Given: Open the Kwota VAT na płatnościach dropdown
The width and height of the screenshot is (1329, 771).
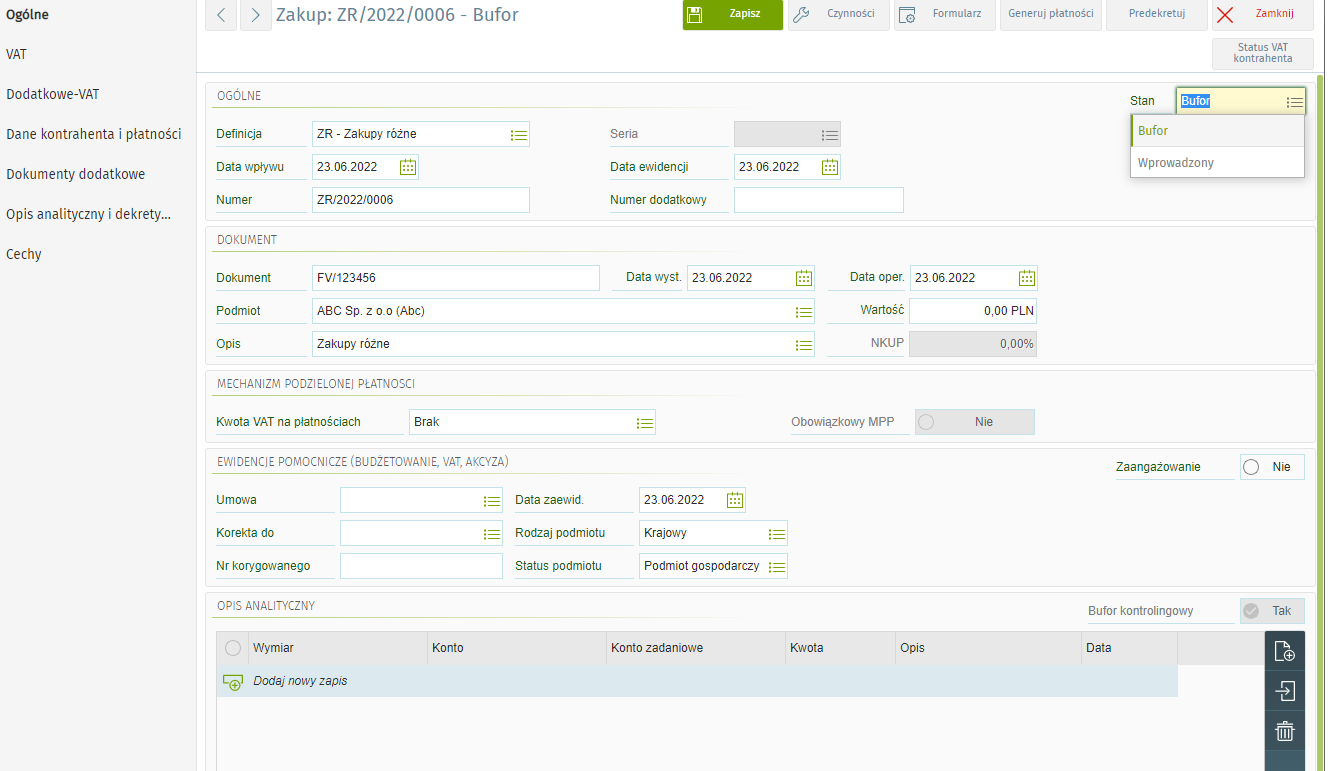Looking at the screenshot, I should point(645,423).
